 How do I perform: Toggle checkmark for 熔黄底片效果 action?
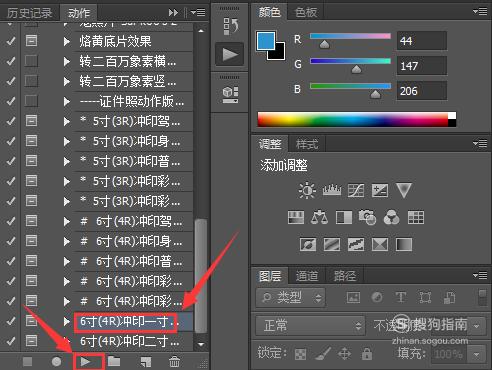pos(11,41)
